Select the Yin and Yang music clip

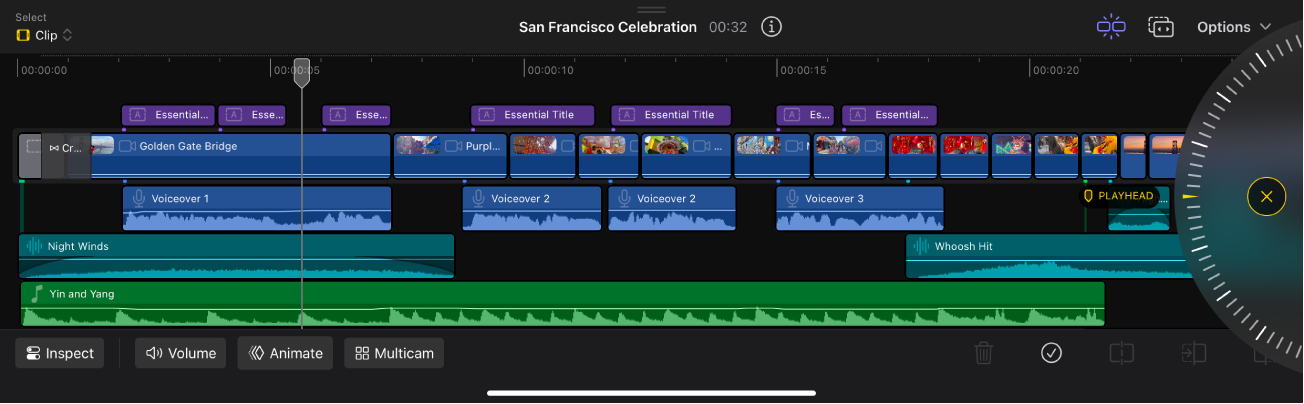pos(563,304)
